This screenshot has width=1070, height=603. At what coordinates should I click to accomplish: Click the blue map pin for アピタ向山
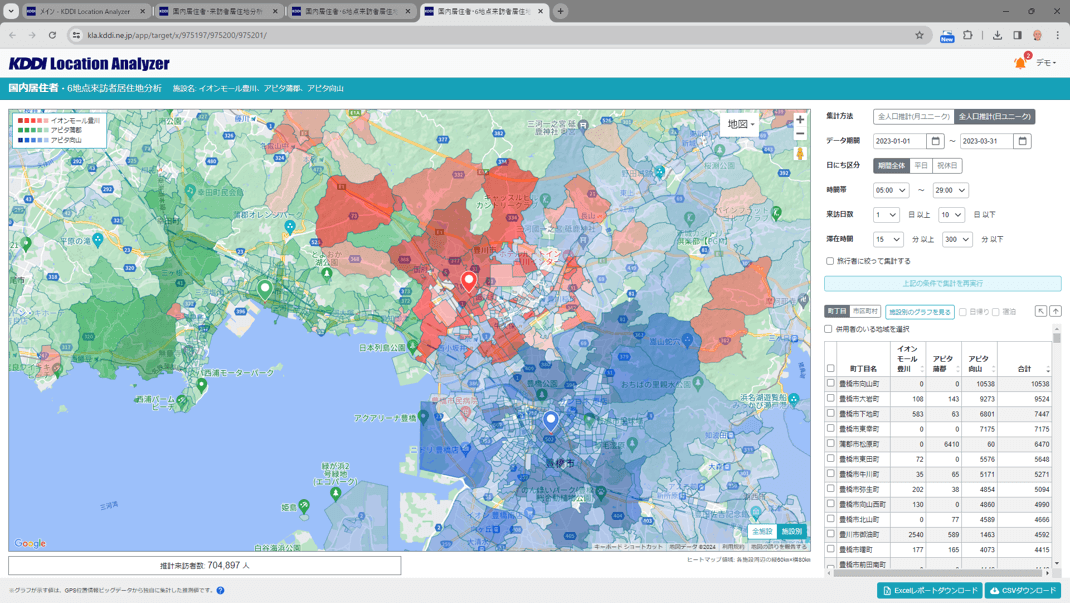point(551,421)
